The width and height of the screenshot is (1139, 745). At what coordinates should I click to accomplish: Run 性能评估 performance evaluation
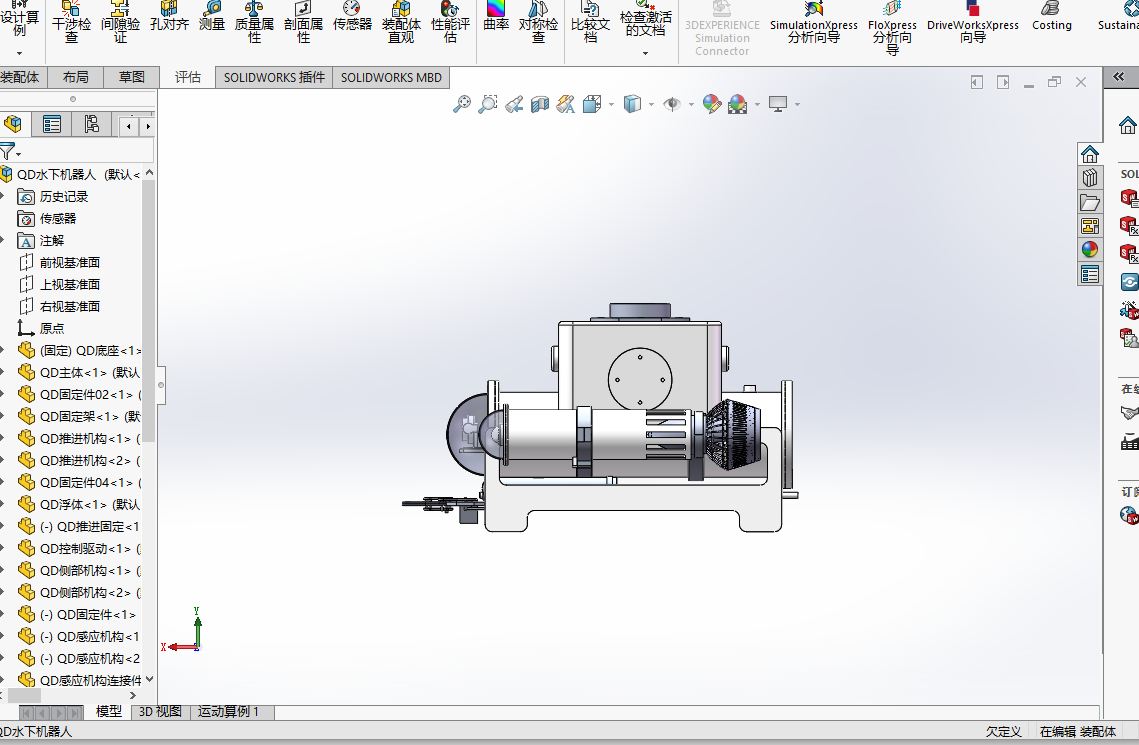click(x=450, y=22)
